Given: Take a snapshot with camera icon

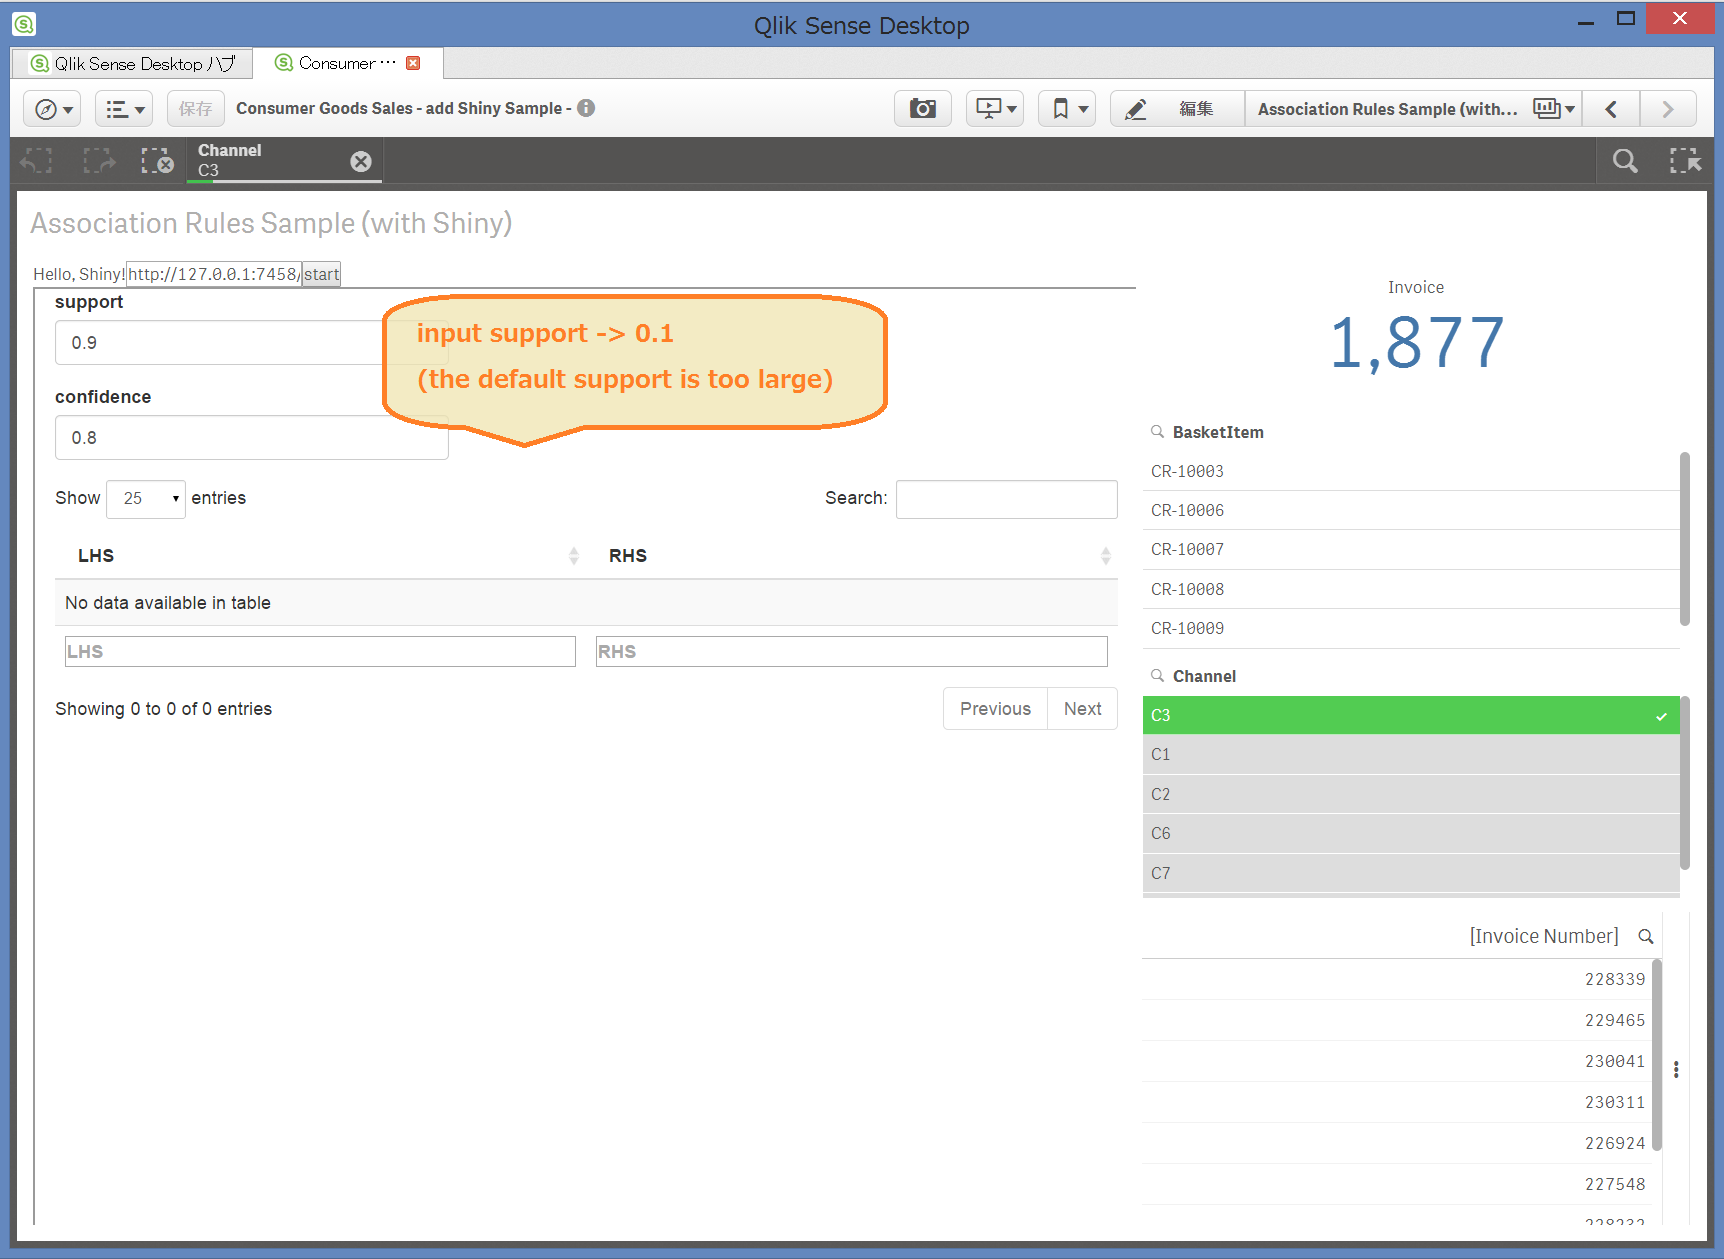Looking at the screenshot, I should pyautogui.click(x=922, y=109).
